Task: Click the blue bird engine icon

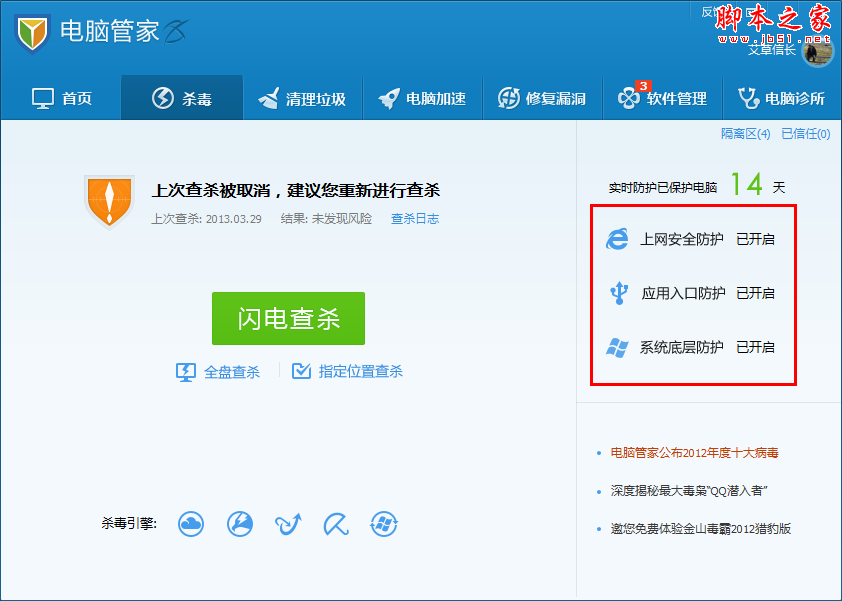Action: [288, 524]
